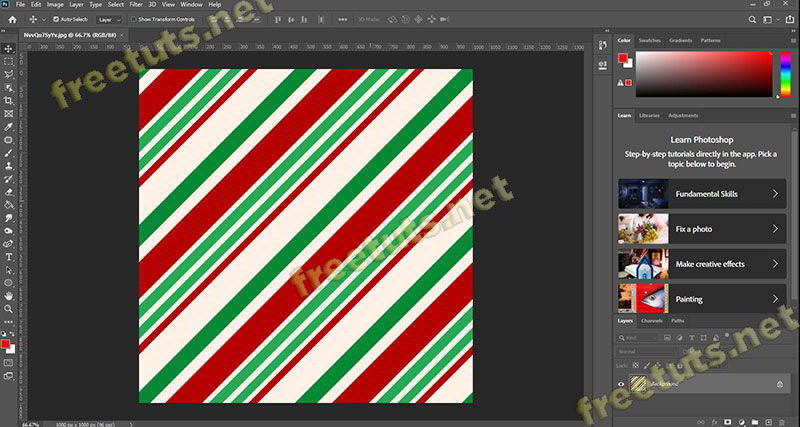Open the Filter menu

pos(136,5)
